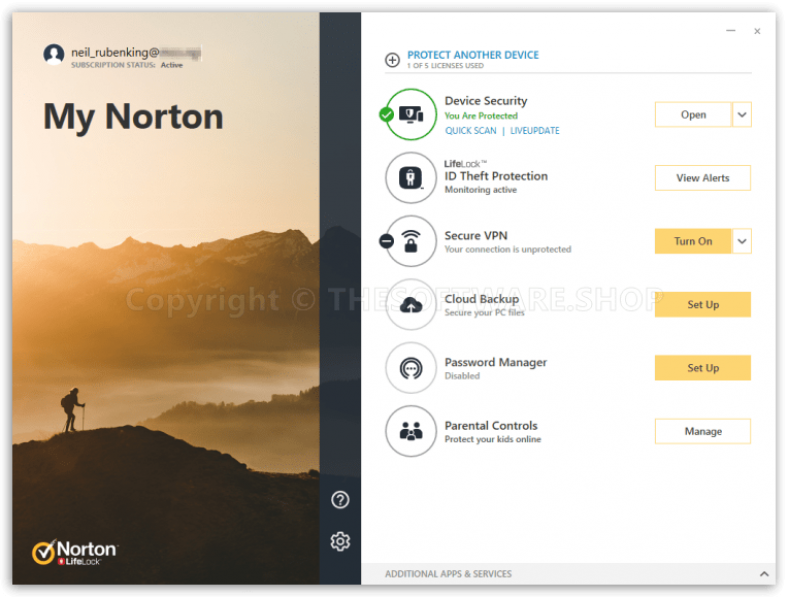
Task: Click the plus icon beside Protect Another Device
Action: (392, 60)
